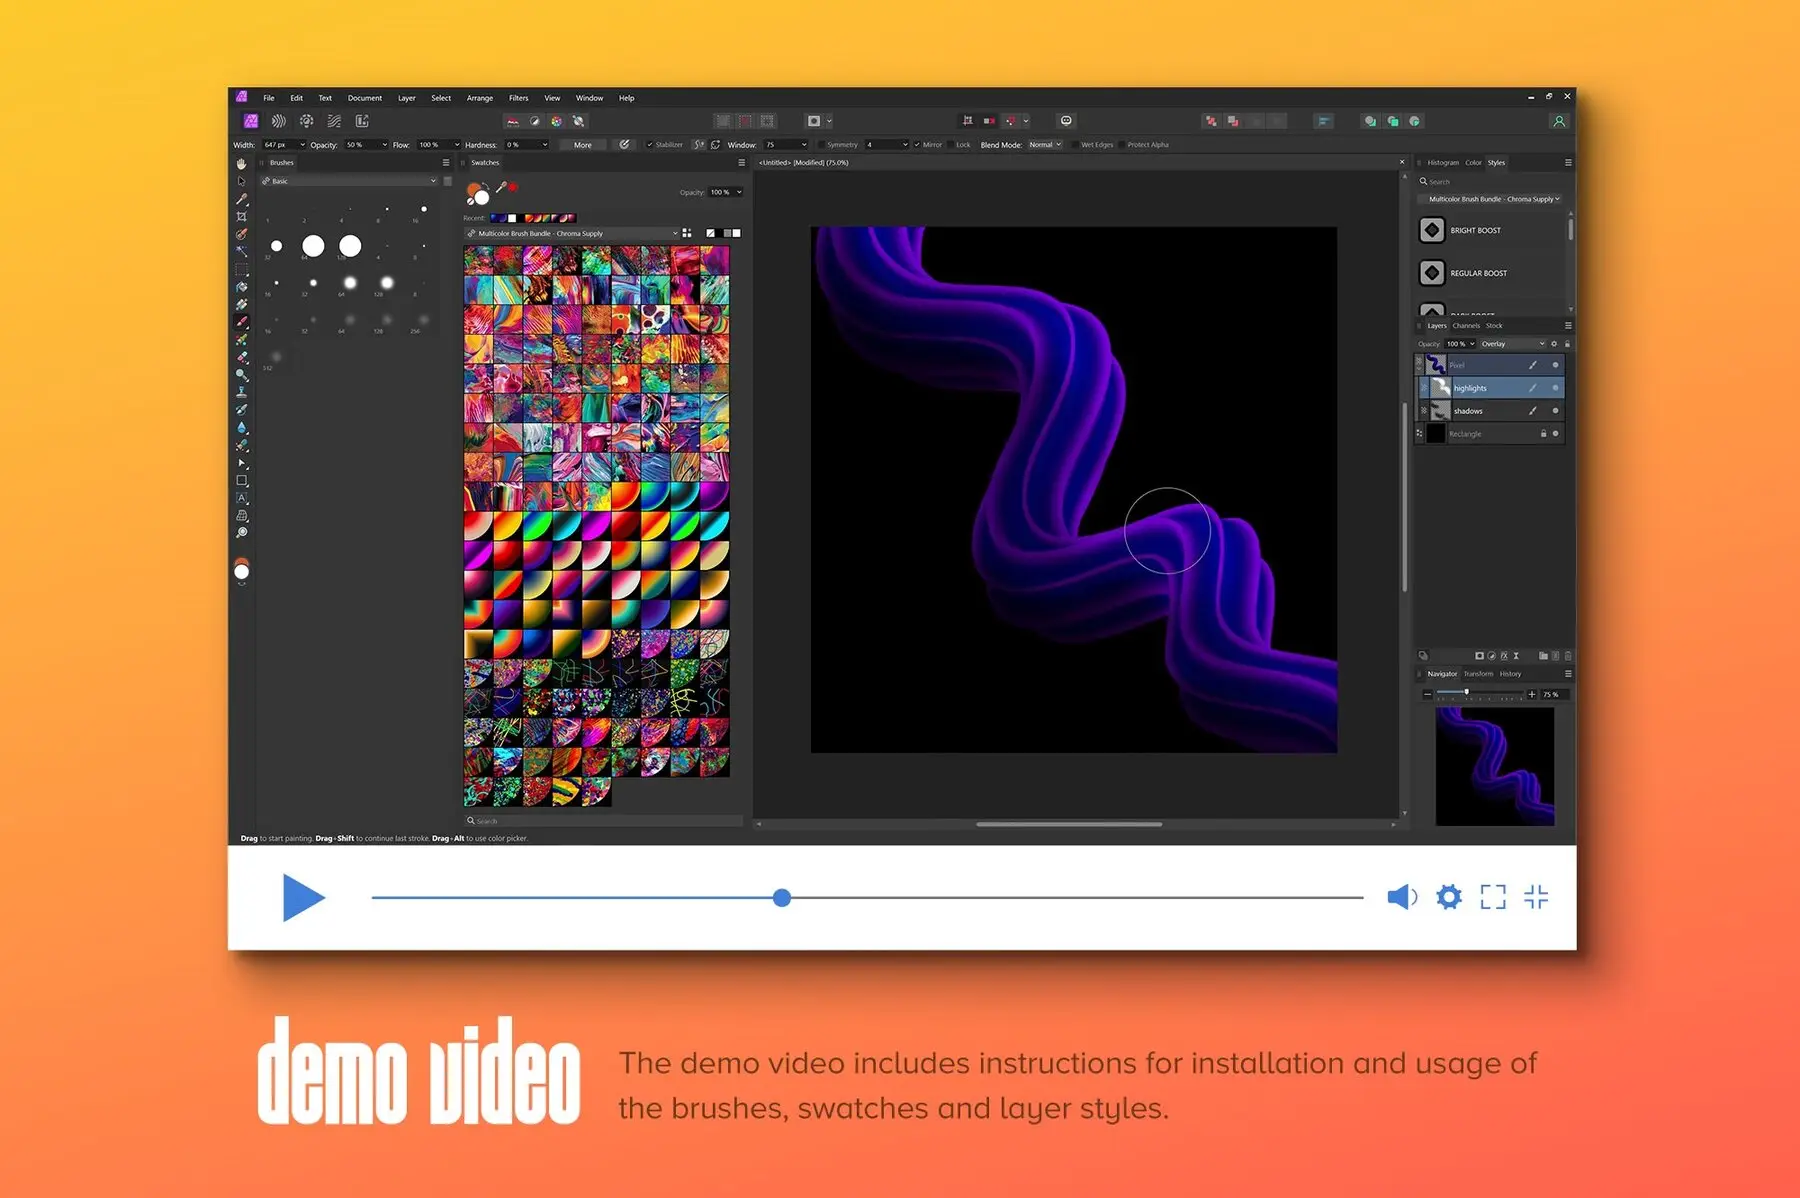Viewport: 1800px width, 1198px height.
Task: Click the More button in the context toolbar
Action: 584,144
